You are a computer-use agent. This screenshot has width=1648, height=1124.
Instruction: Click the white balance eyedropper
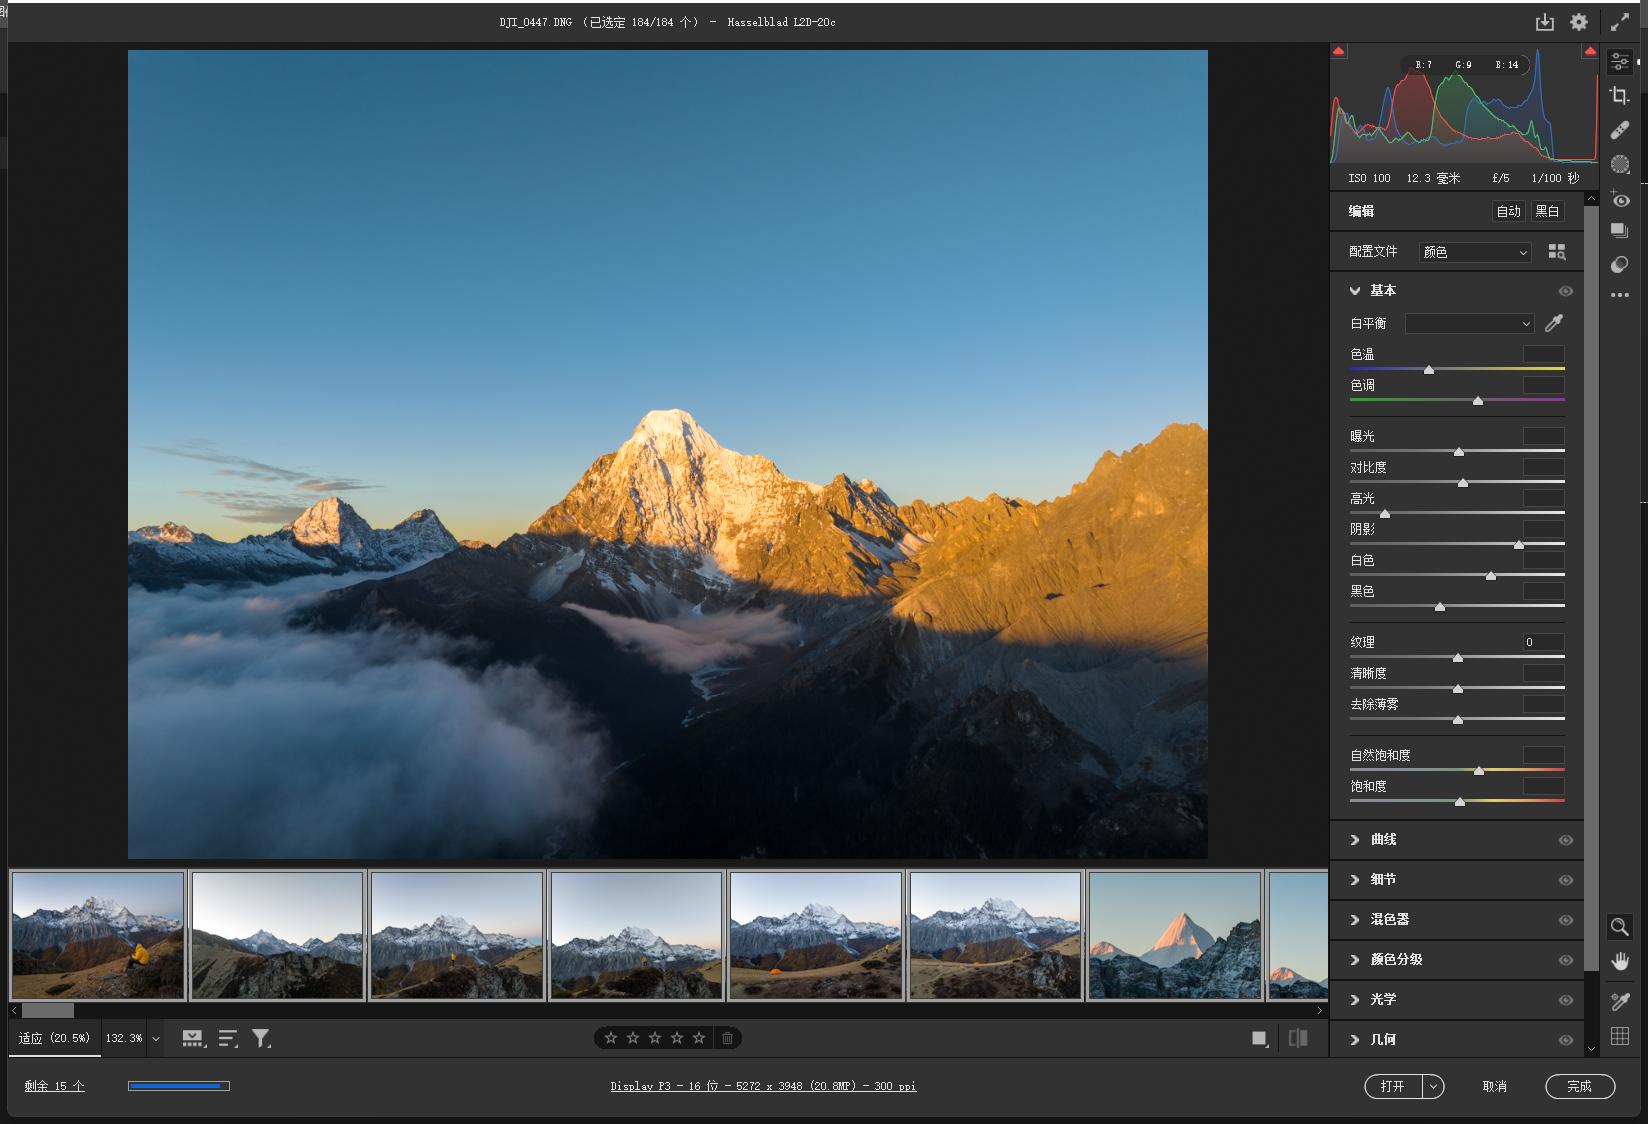coord(1553,323)
